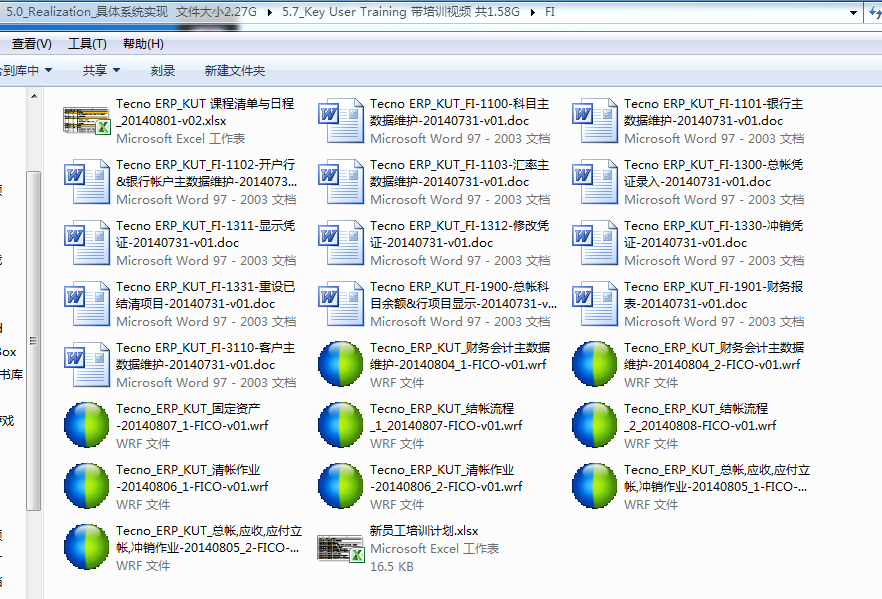This screenshot has height=599, width=882.
Task: Select WRF icon of 冲销作业-20140805_2
Action: [87, 547]
